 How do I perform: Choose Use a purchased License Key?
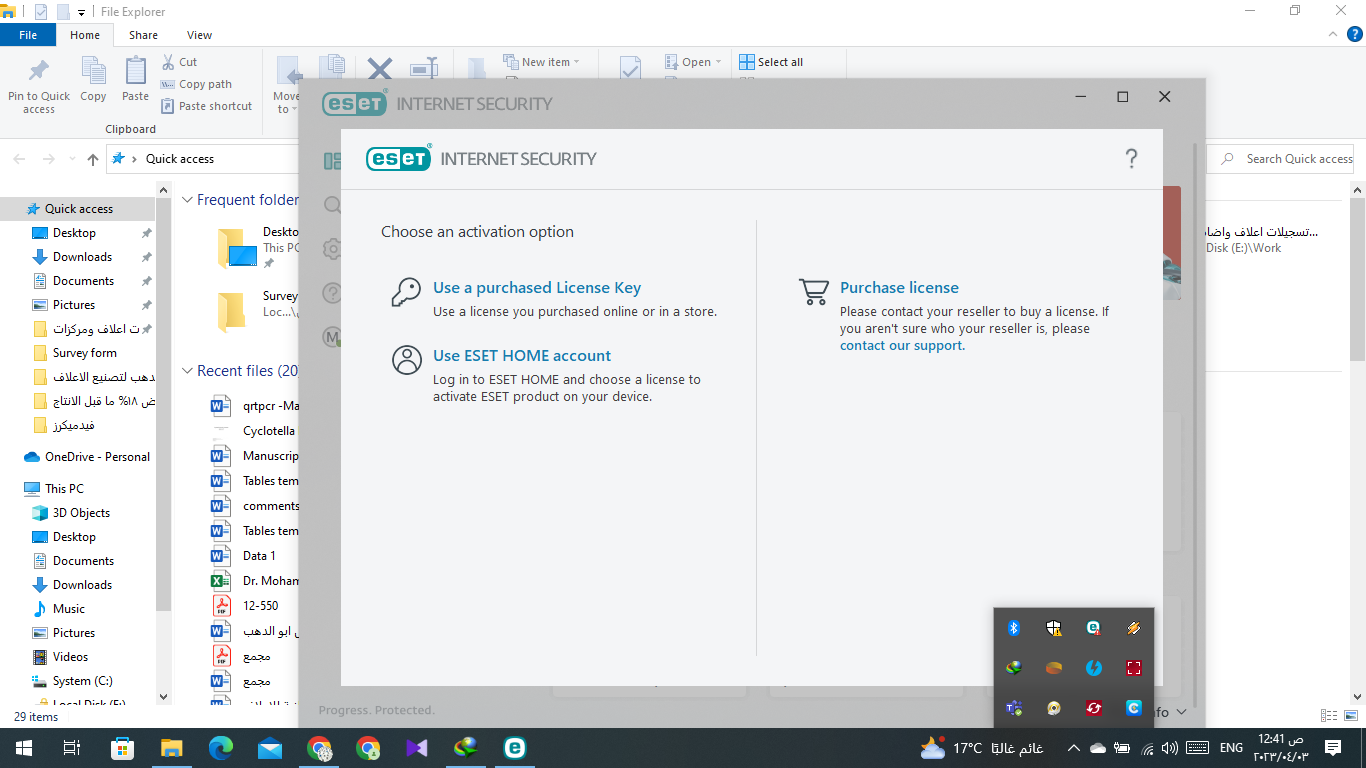coord(537,288)
